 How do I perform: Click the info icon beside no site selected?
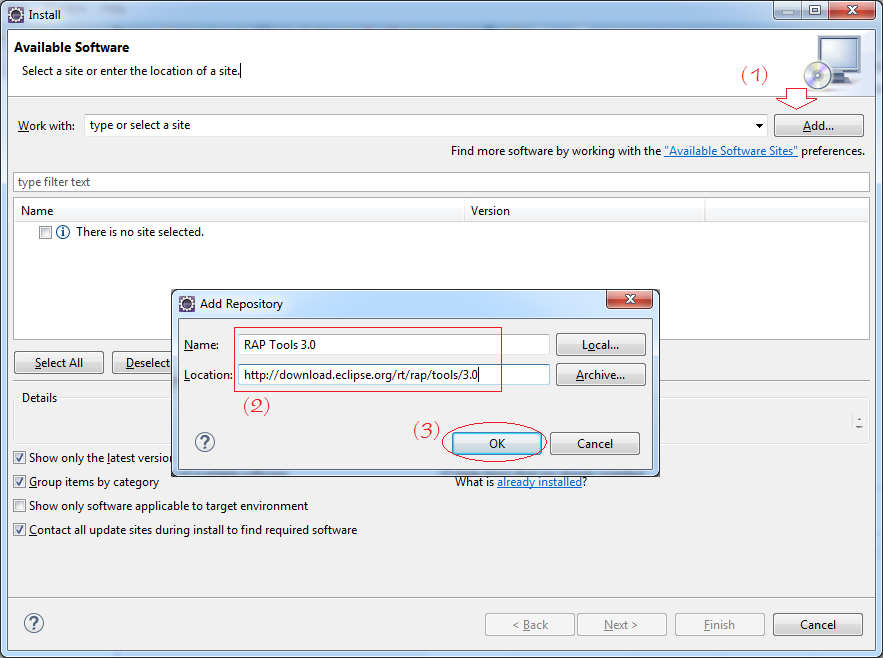point(63,232)
